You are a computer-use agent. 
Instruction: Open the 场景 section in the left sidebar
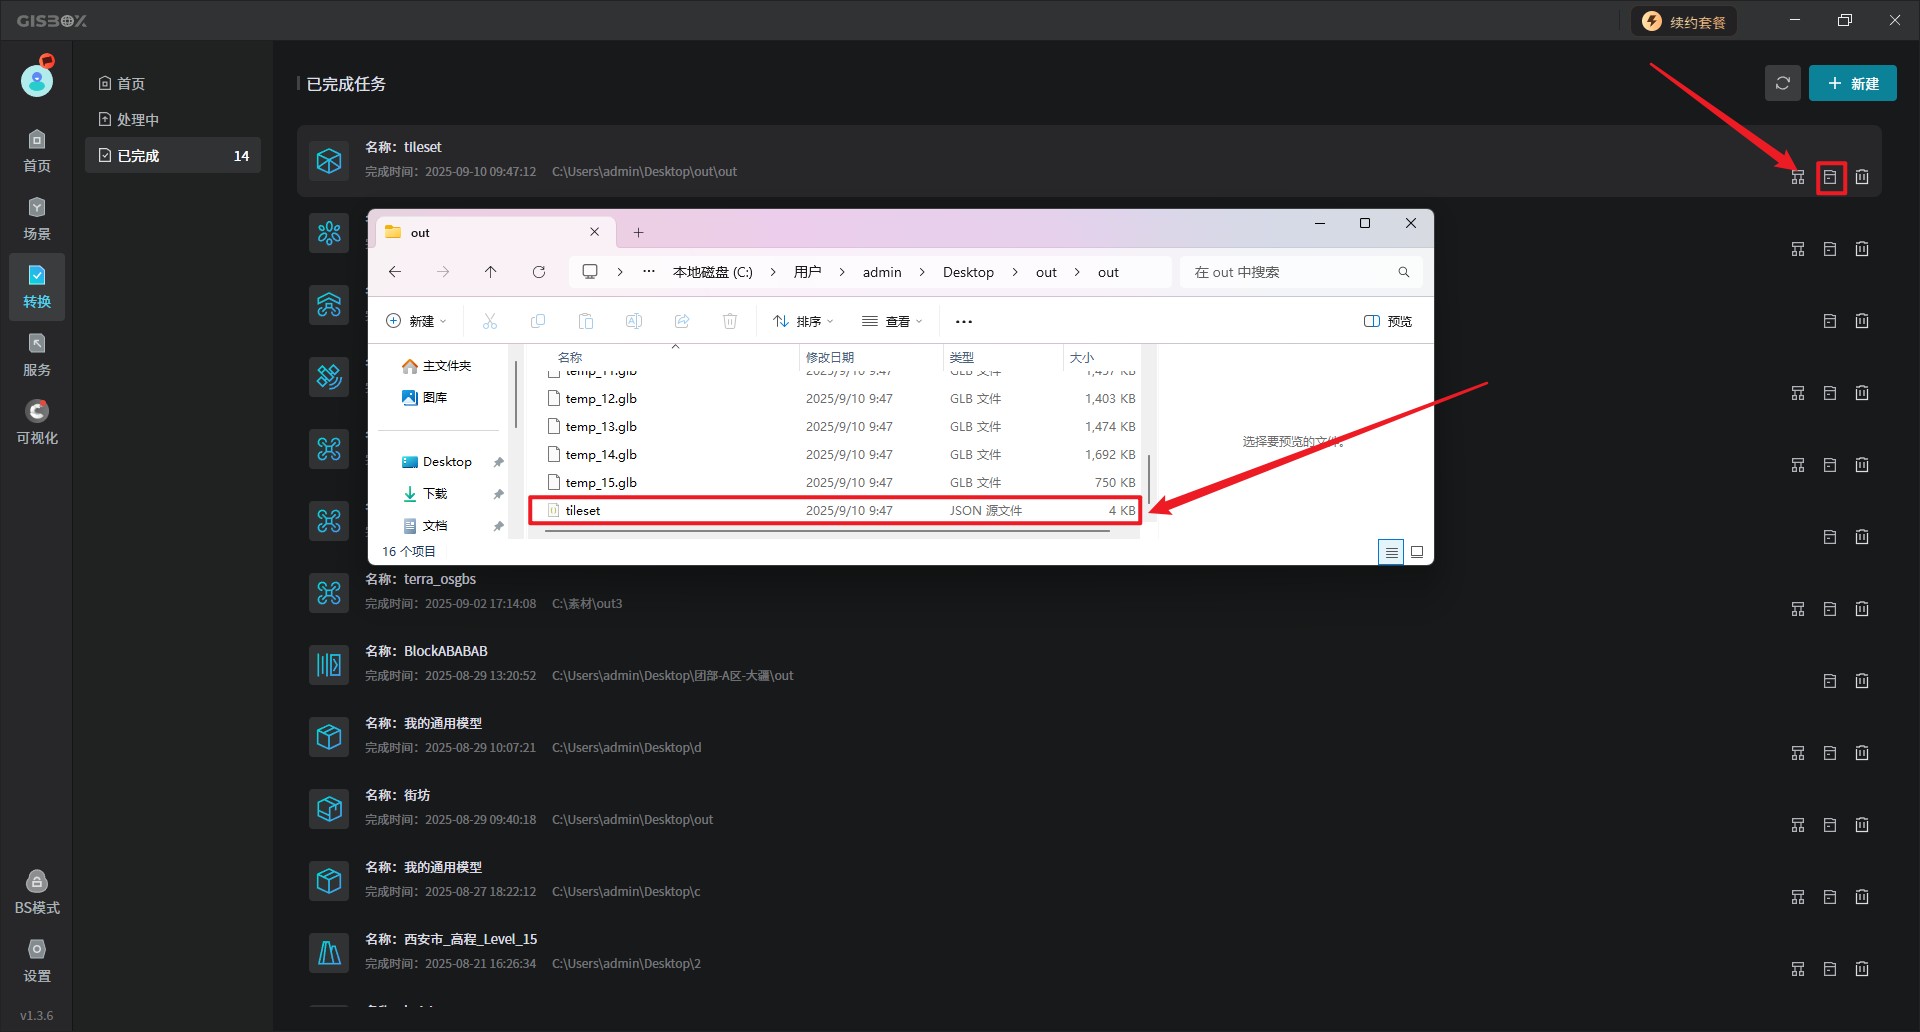[37, 219]
